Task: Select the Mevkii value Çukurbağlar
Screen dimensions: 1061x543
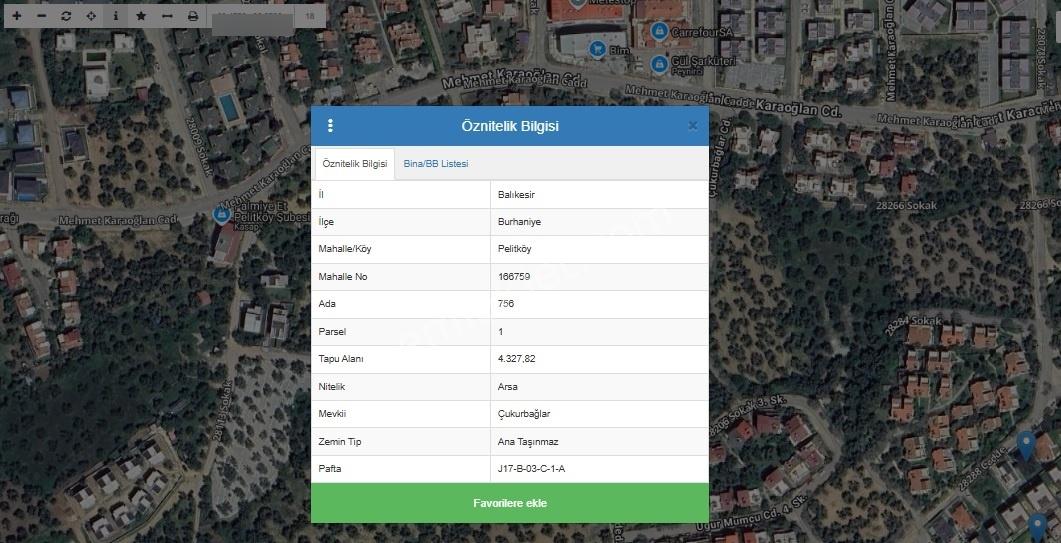Action: pos(600,414)
